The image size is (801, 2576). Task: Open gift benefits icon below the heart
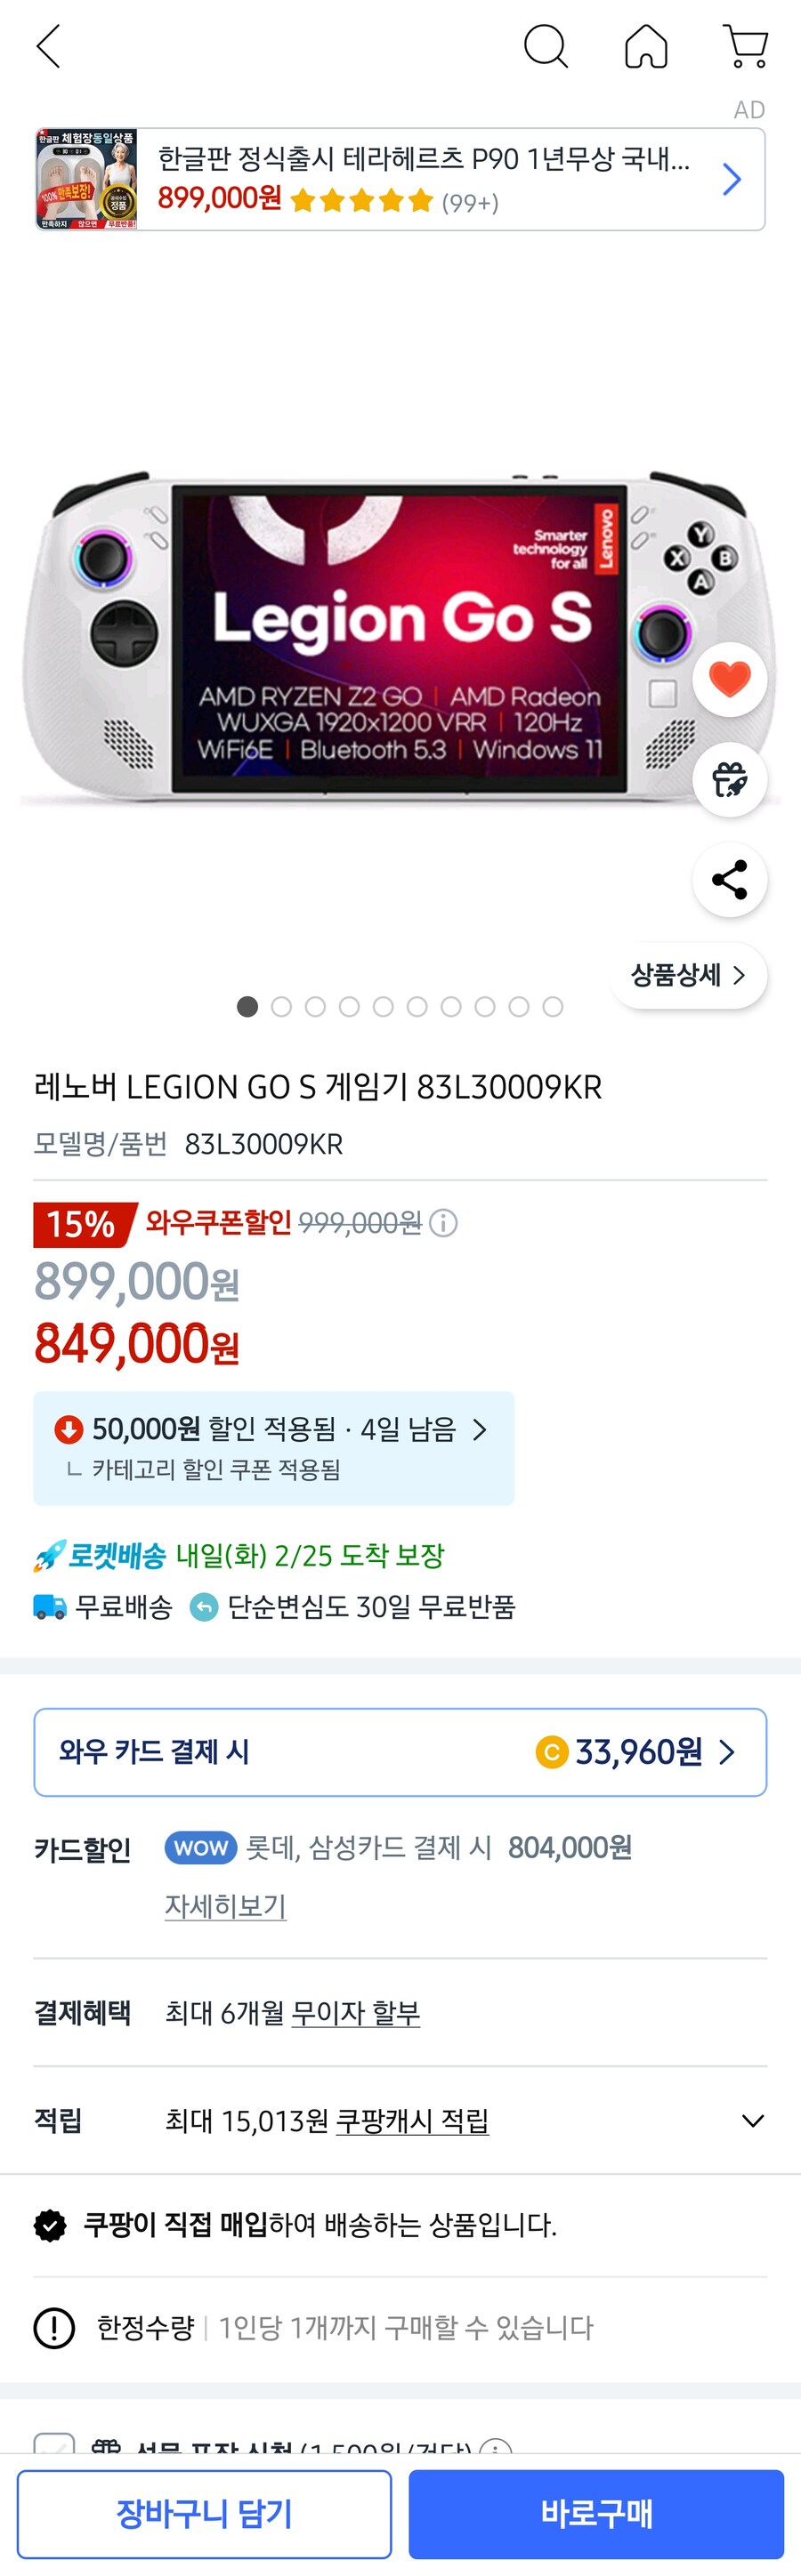click(729, 779)
